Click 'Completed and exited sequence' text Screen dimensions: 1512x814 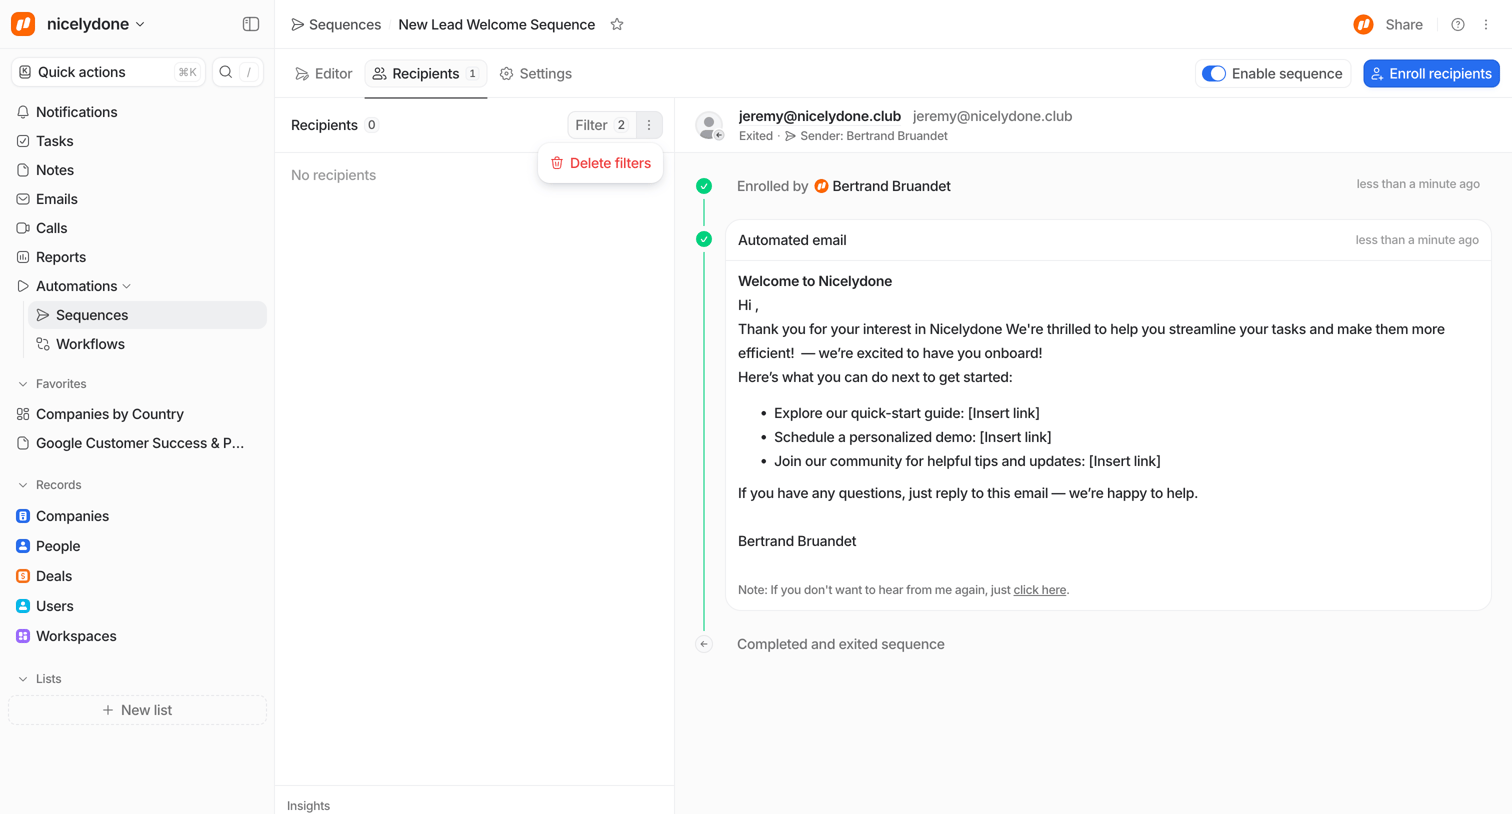point(841,644)
